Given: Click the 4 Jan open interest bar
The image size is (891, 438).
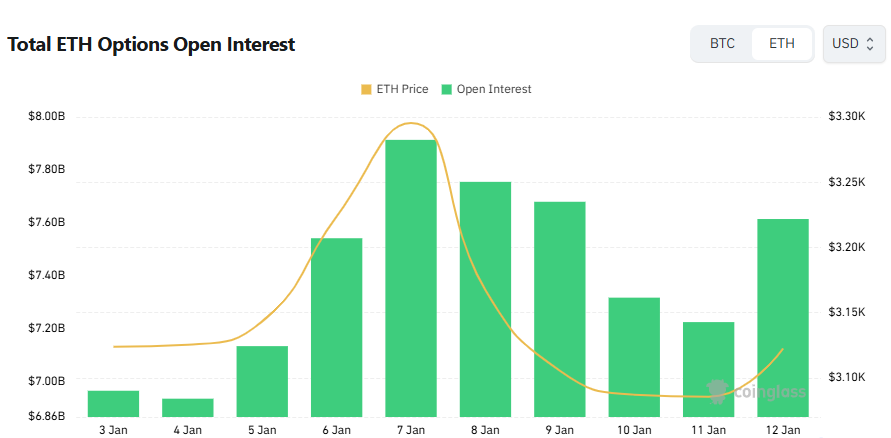Looking at the screenshot, I should [188, 407].
